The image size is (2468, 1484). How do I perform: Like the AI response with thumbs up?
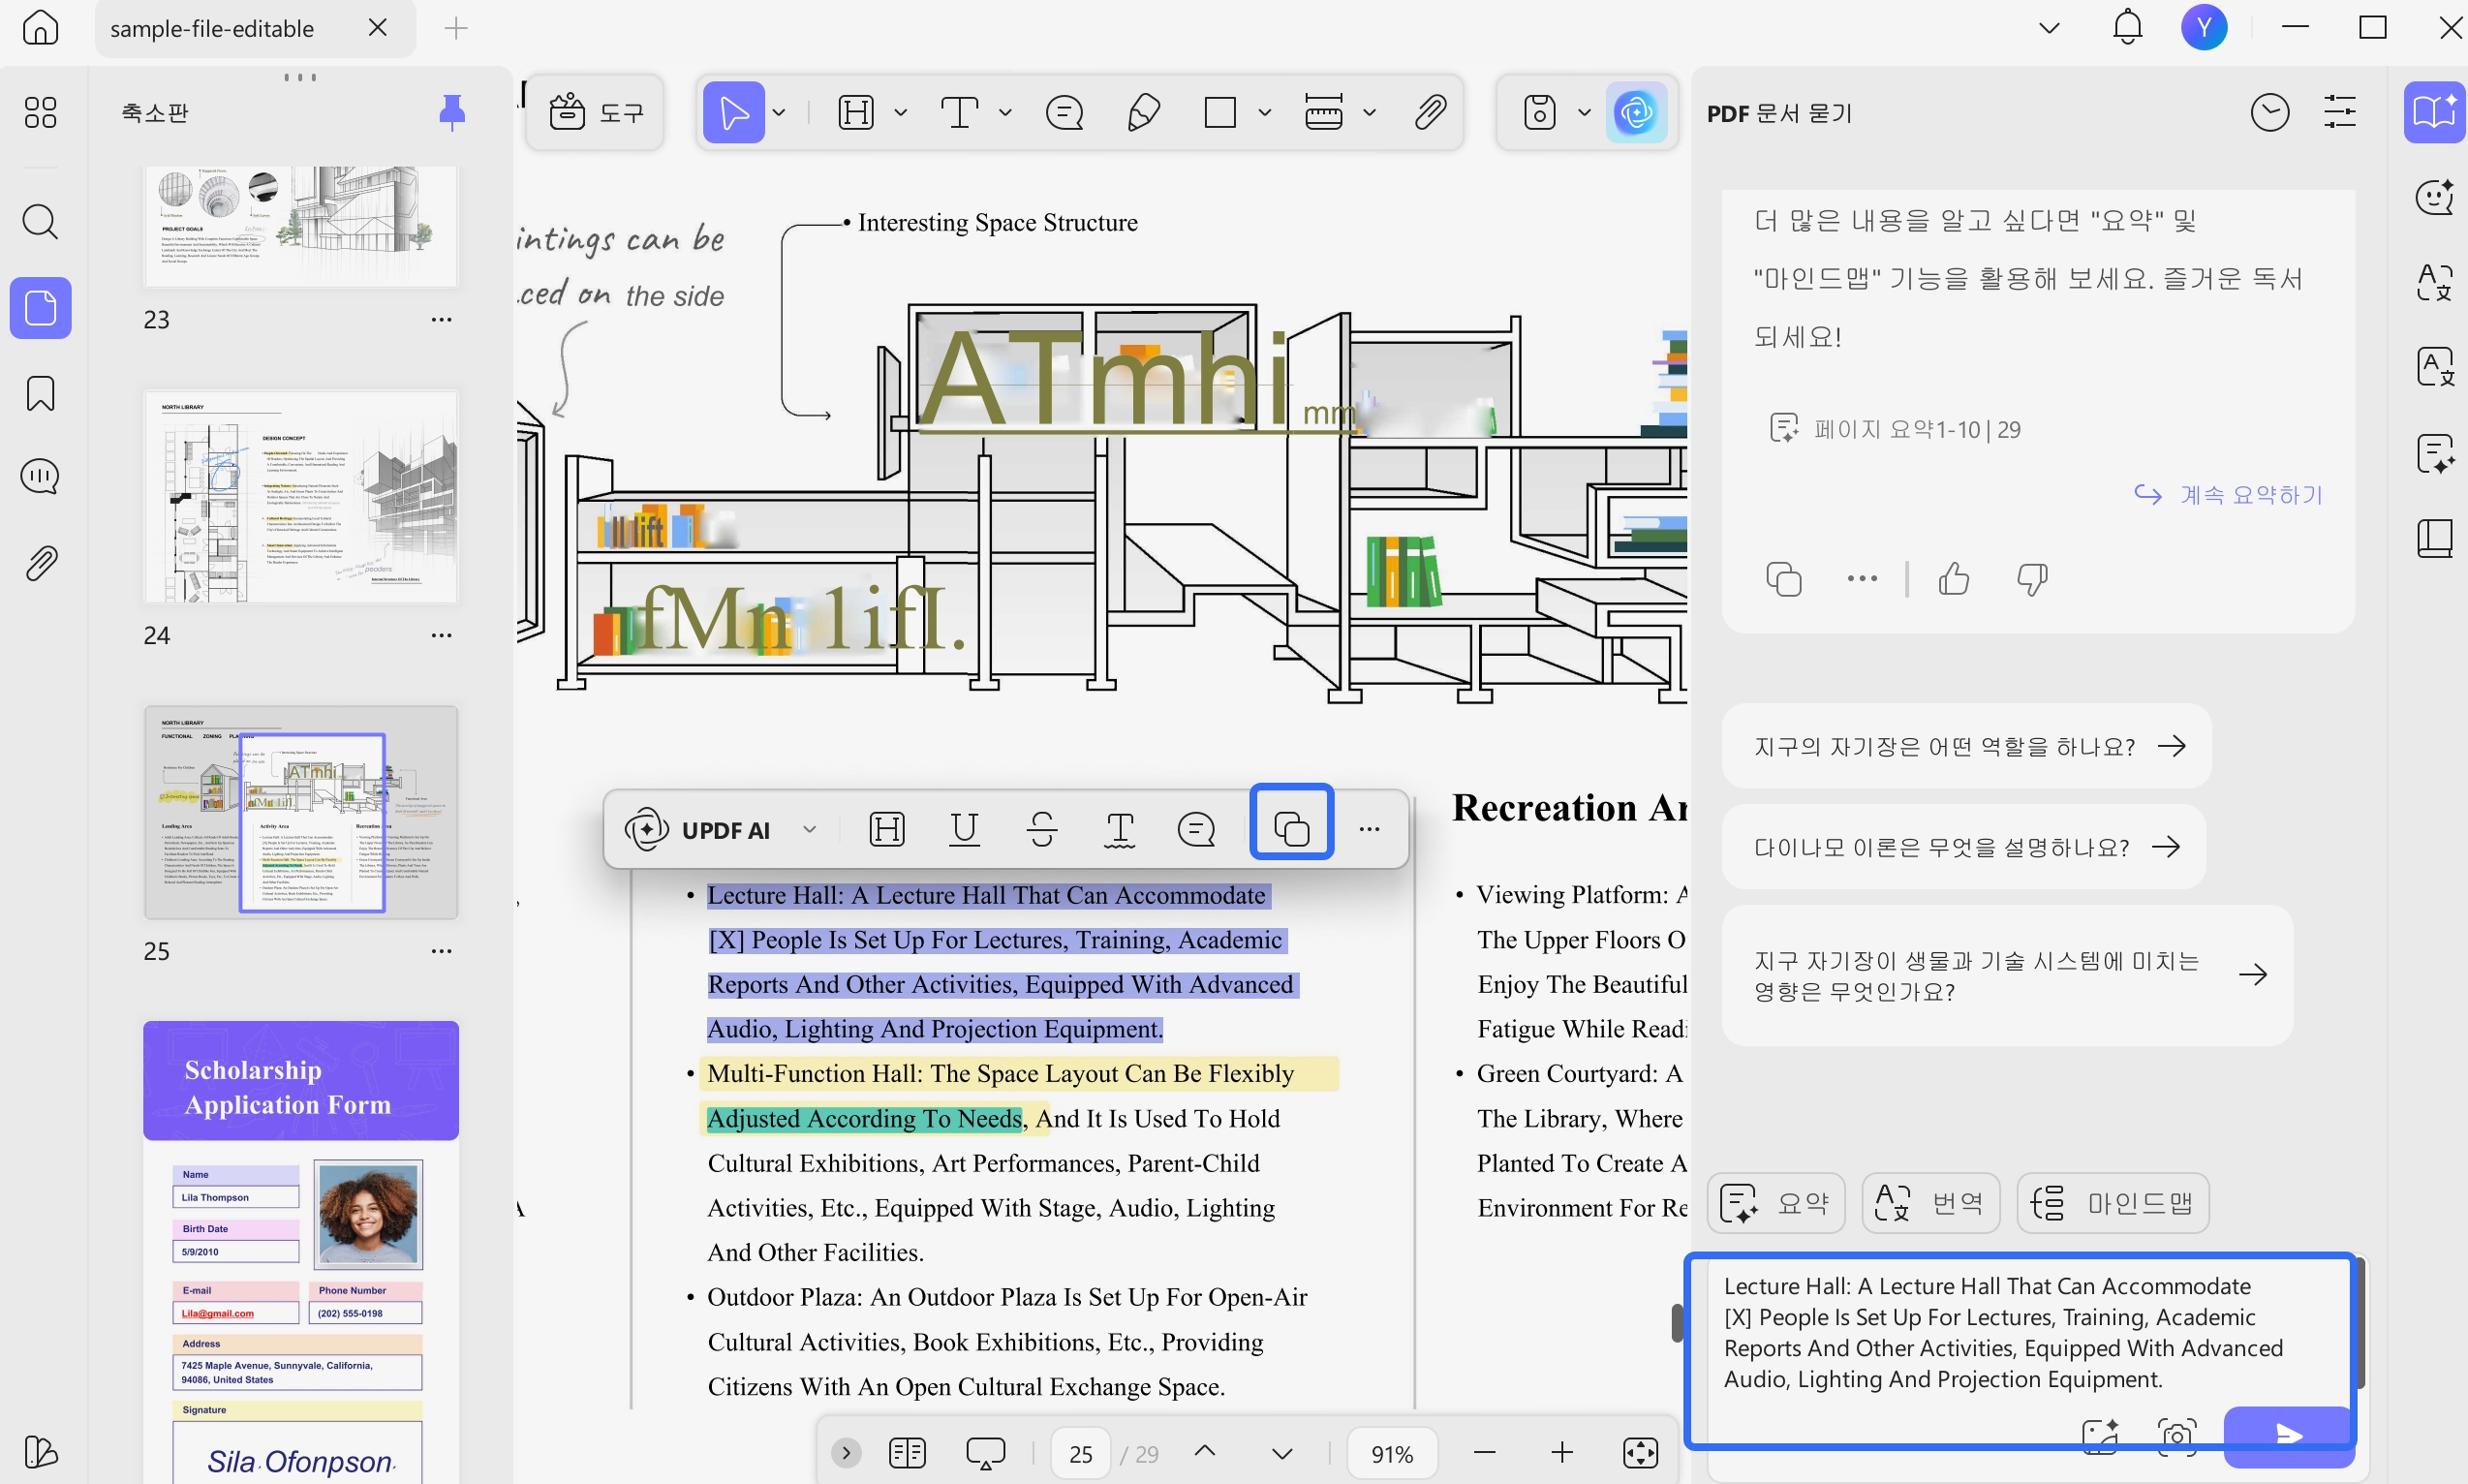1954,579
